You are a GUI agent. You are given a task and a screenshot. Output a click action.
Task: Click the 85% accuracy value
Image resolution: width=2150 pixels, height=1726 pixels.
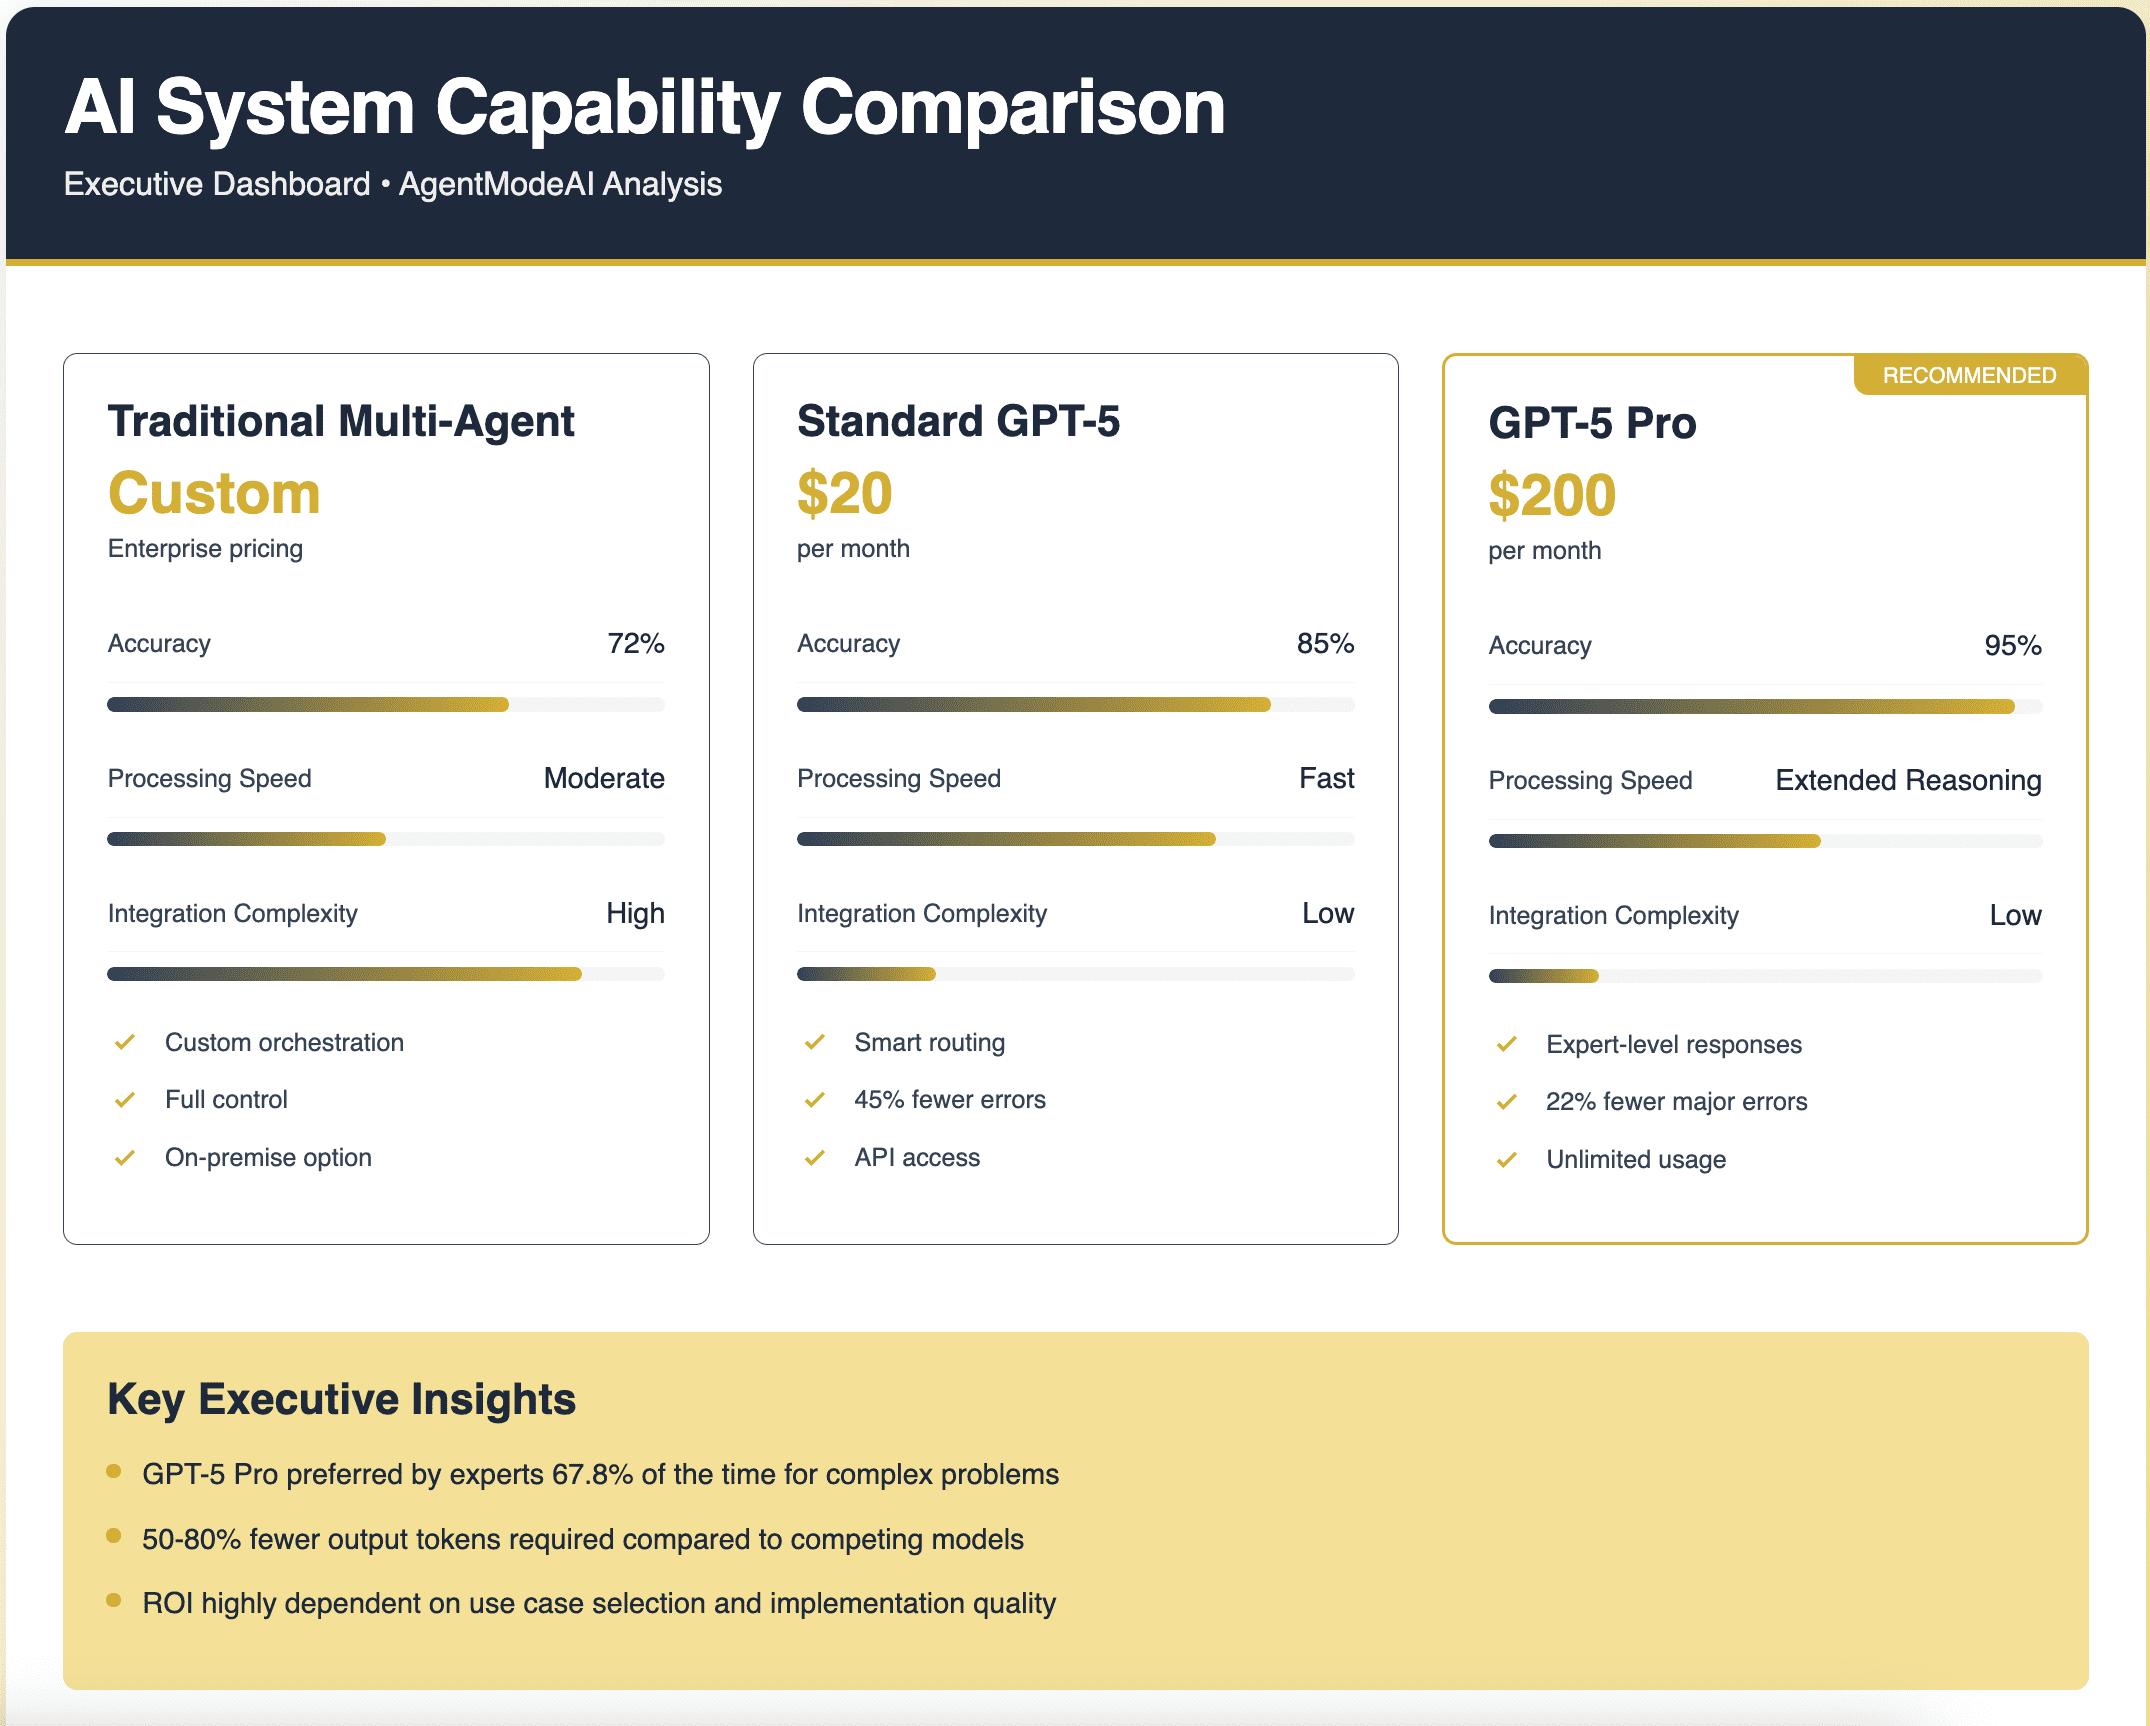pyautogui.click(x=1325, y=643)
